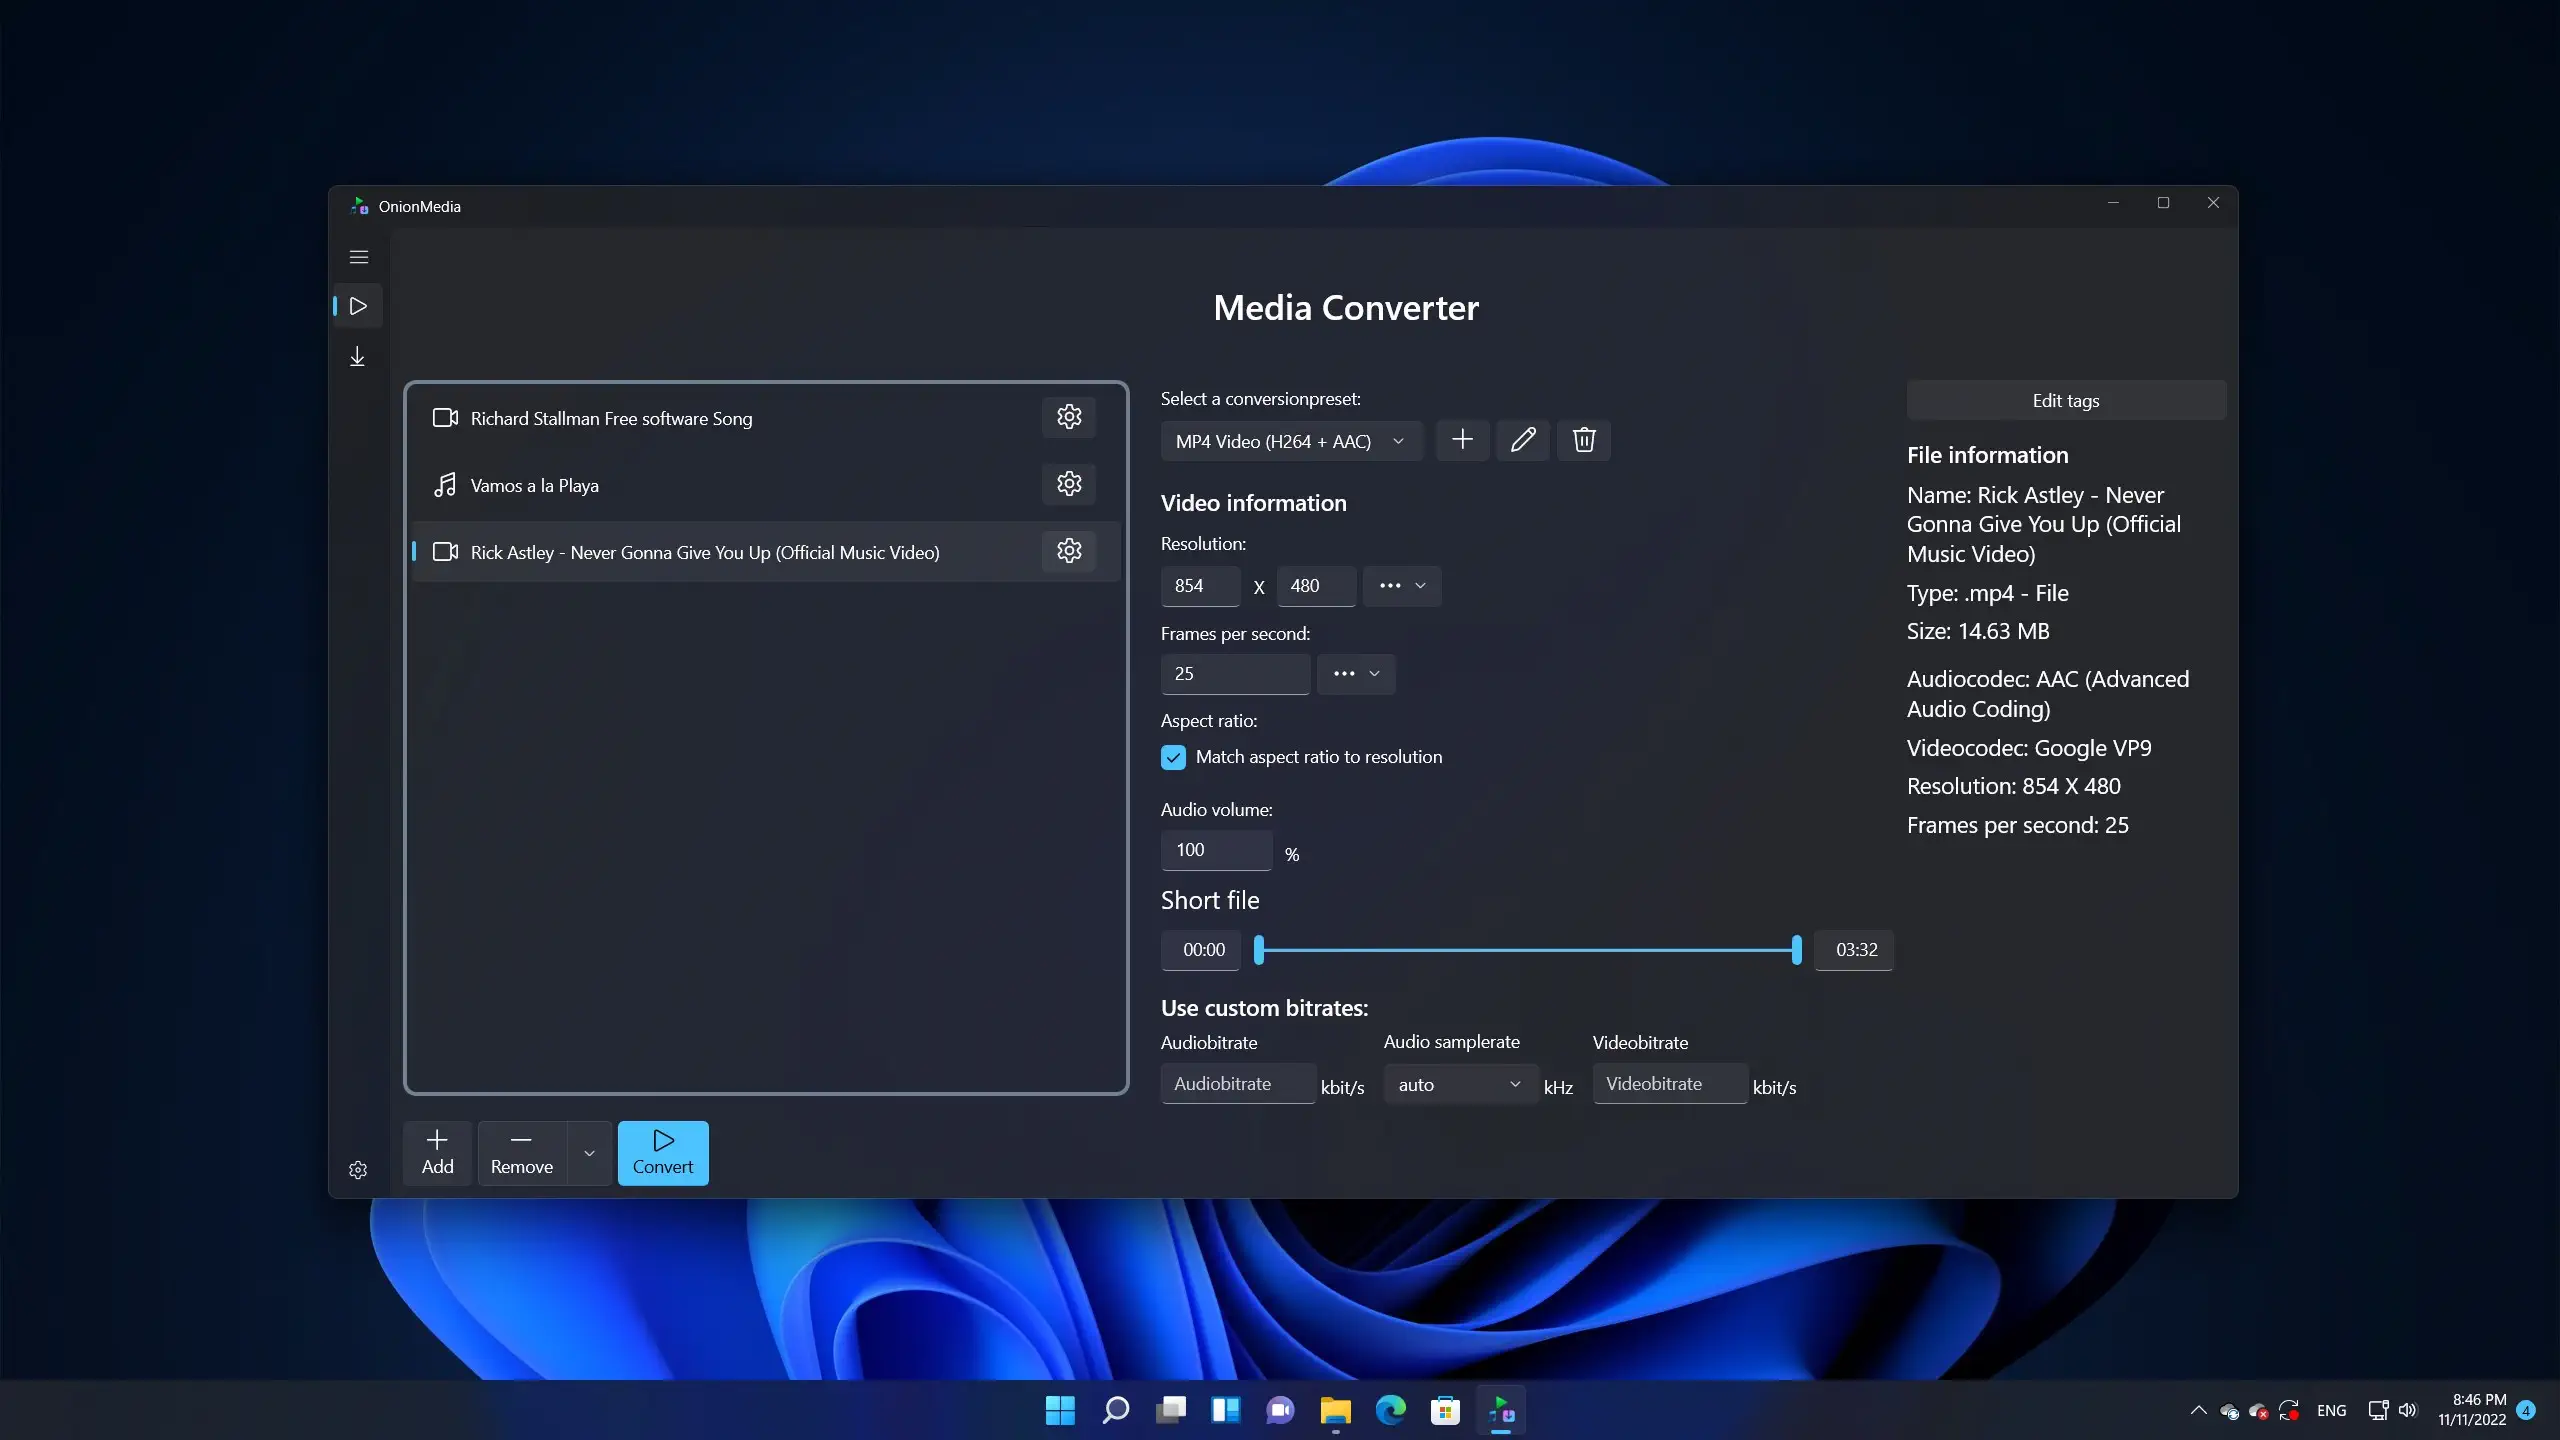
Task: Click 'Resolution: 854 X 480' in File information
Action: [2013, 786]
